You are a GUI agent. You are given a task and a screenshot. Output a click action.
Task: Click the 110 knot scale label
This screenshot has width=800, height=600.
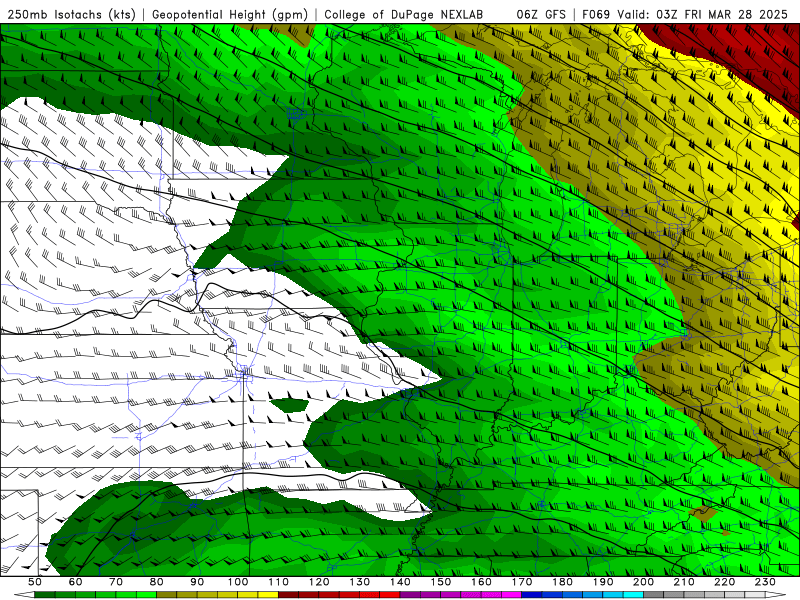pos(279,582)
